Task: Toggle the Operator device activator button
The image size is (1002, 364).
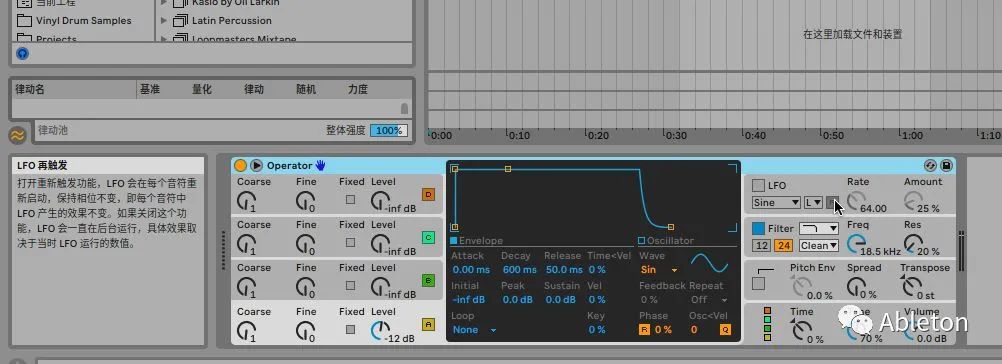Action: point(240,165)
